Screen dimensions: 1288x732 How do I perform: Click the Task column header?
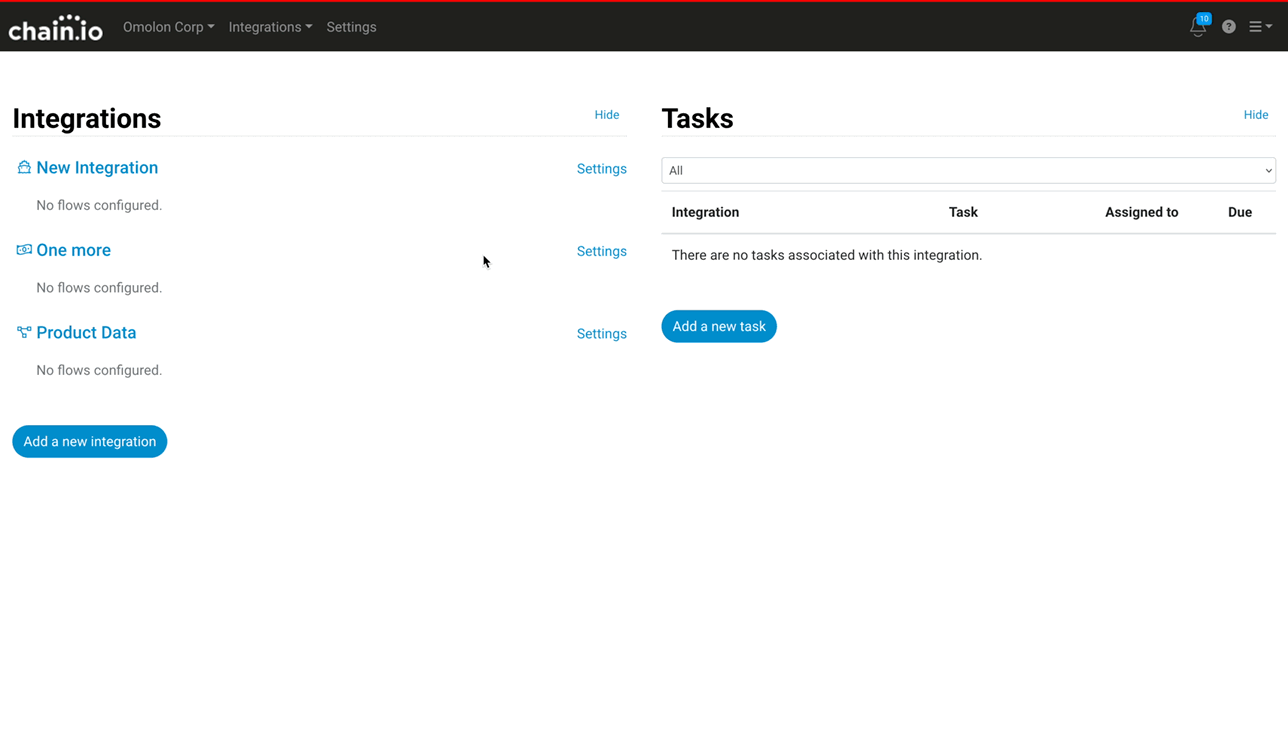pyautogui.click(x=963, y=212)
